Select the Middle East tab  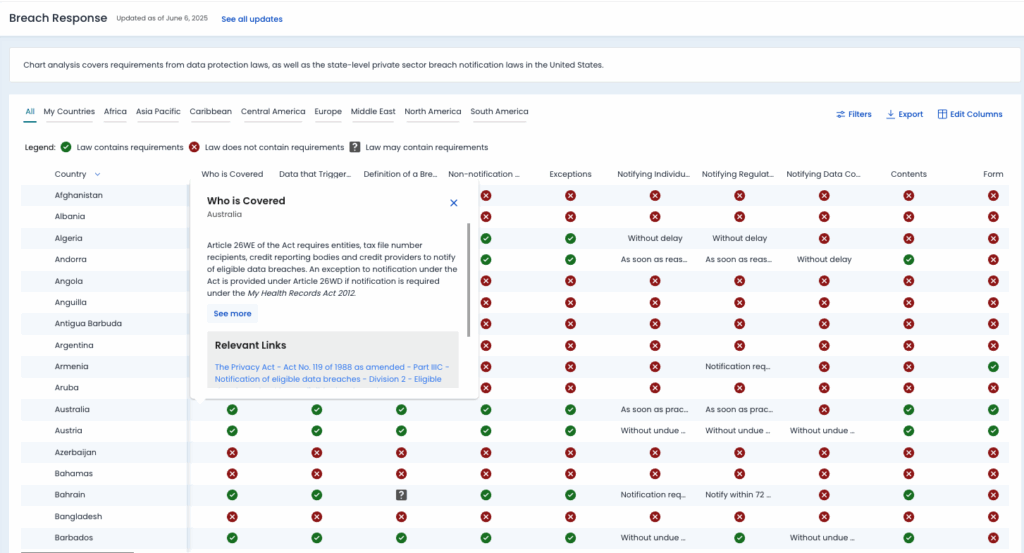tap(373, 112)
